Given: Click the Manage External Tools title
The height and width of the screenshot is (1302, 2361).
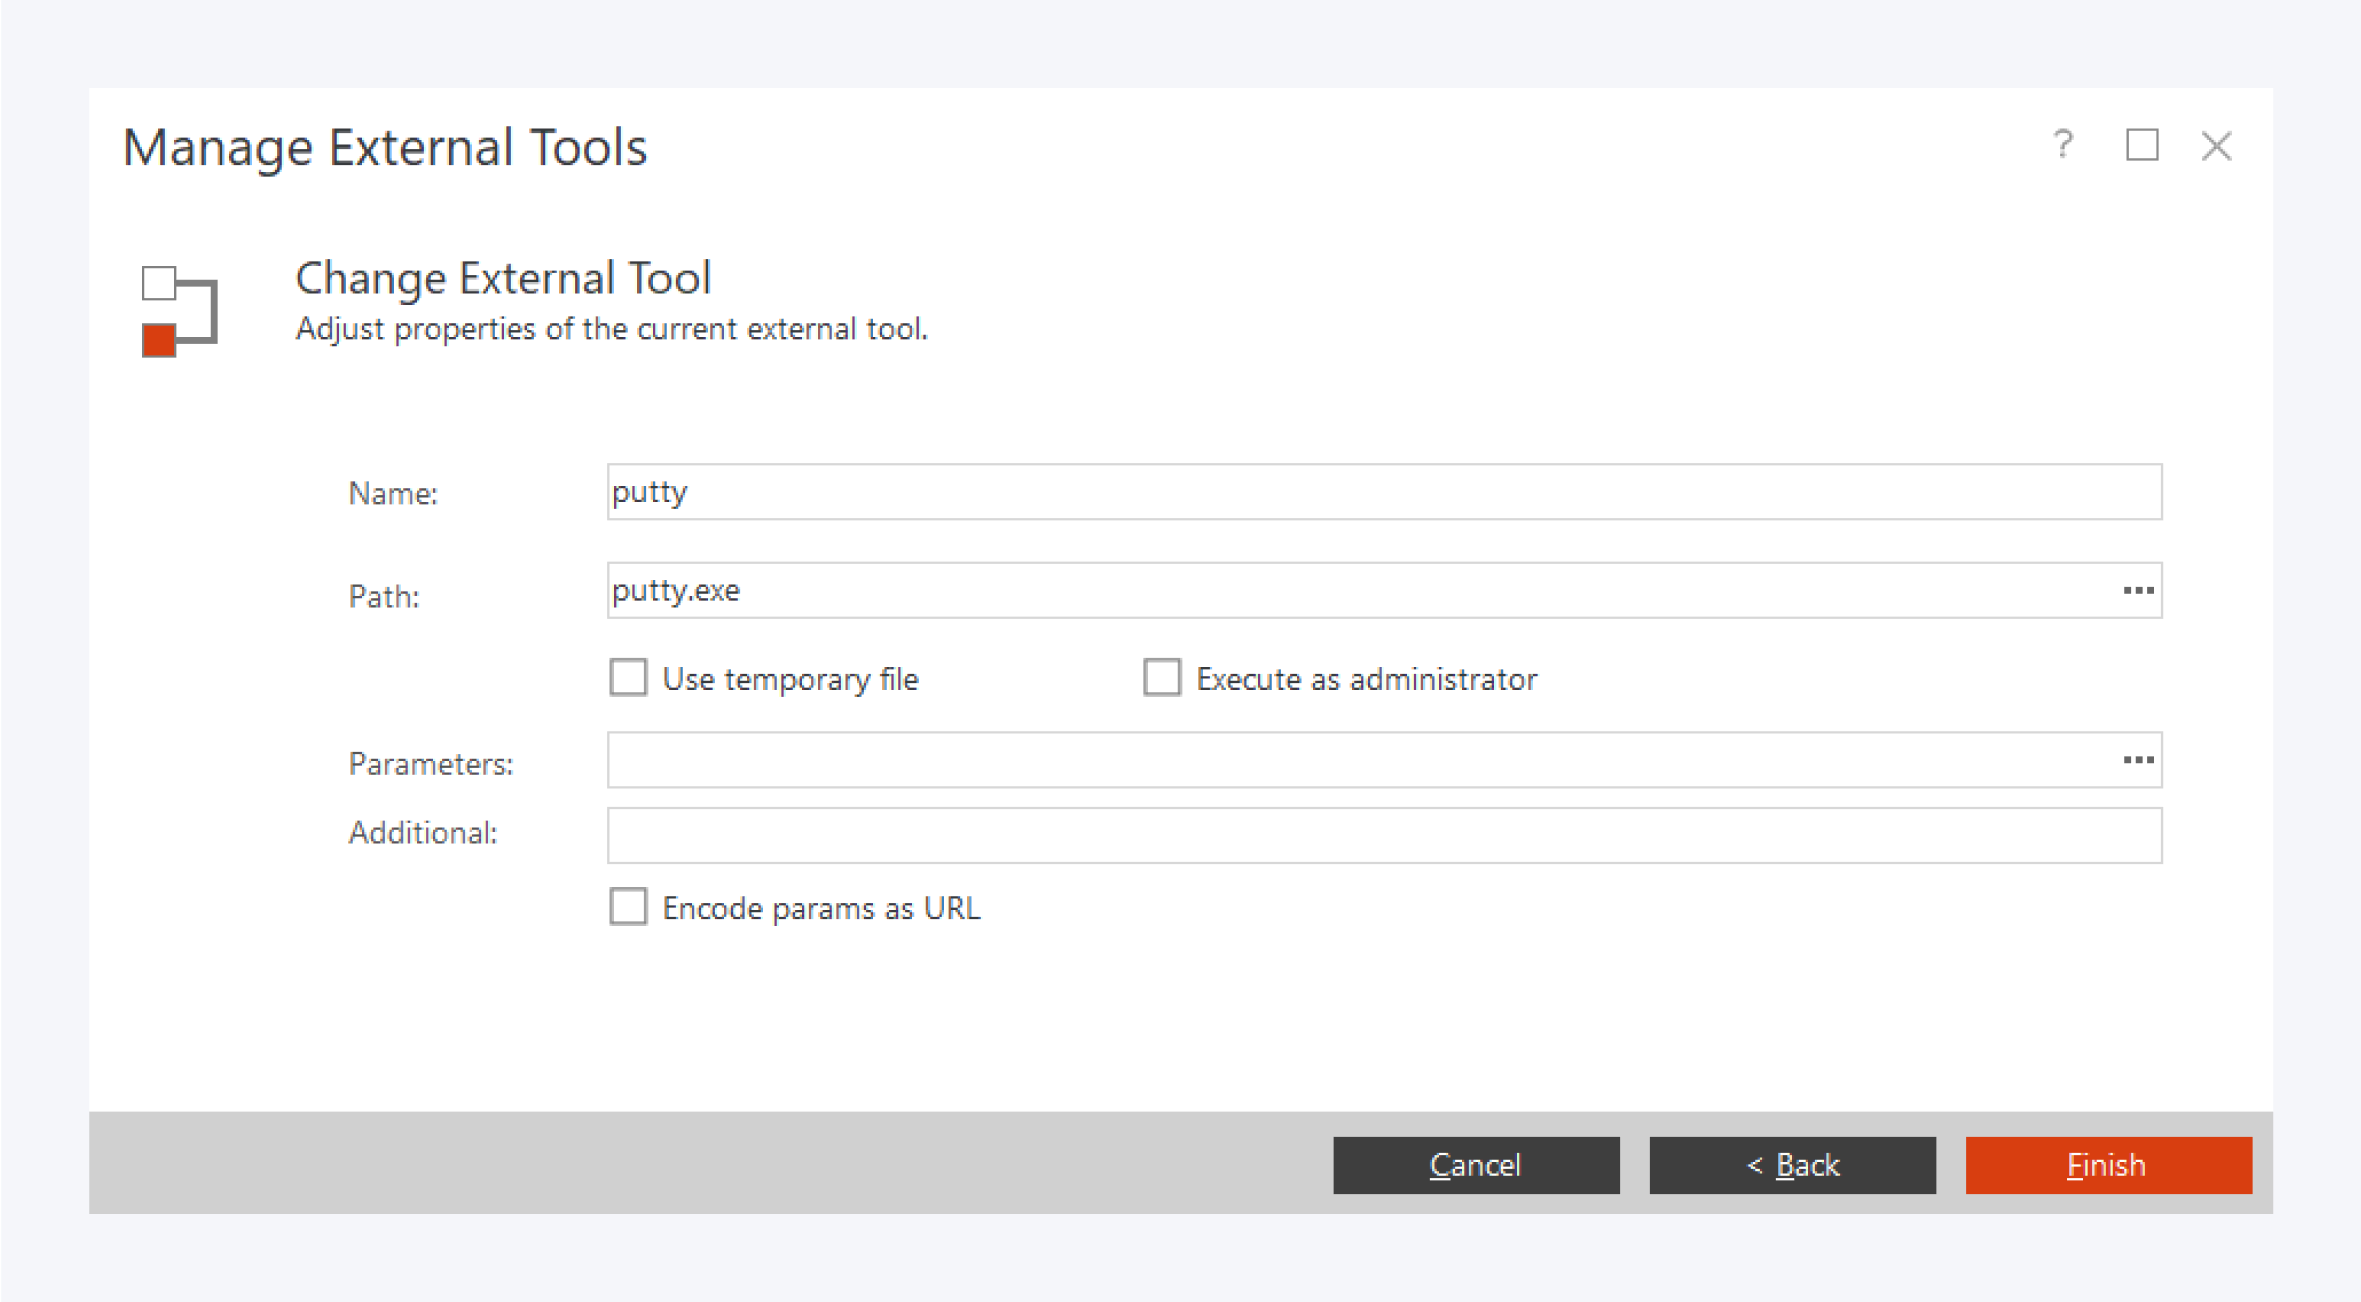Looking at the screenshot, I should point(385,148).
